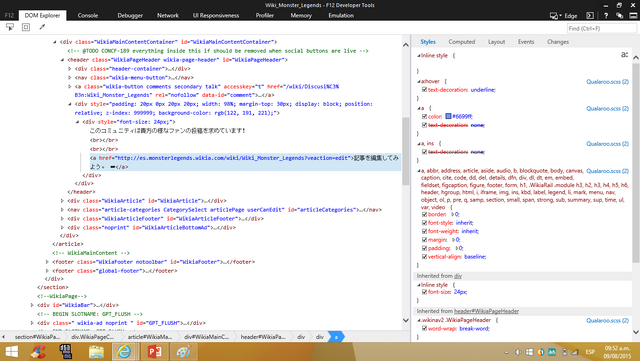Image resolution: width=640 pixels, height=361 pixels.
Task: Open the UI Responsiveness tab
Action: (216, 16)
